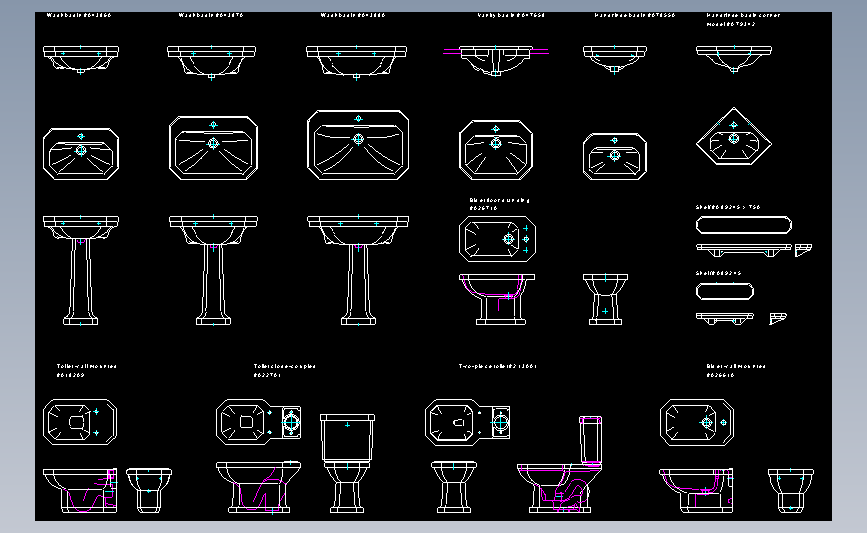Click the 'Handrinse basin corner' label text
Viewport: 867px width, 533px height.
[x=743, y=15]
